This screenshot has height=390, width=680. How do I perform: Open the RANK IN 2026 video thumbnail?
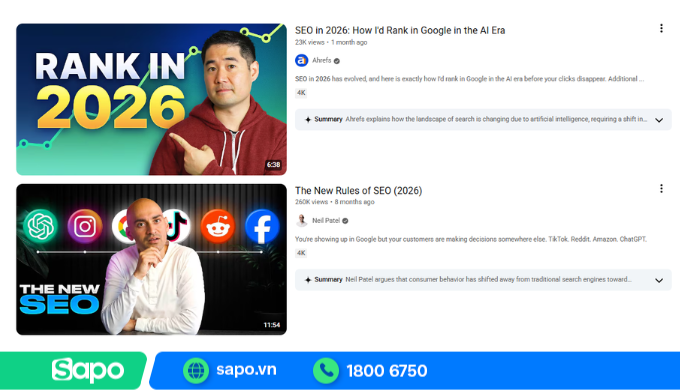pyautogui.click(x=151, y=99)
